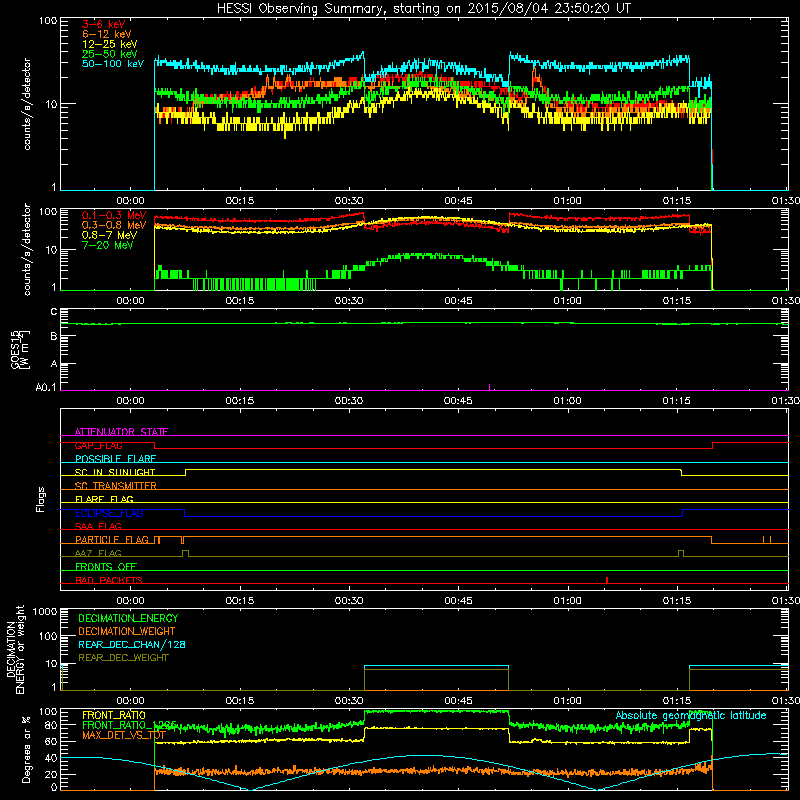800x800 pixels.
Task: Pick the SAA_FLAG label
Action: click(98, 526)
